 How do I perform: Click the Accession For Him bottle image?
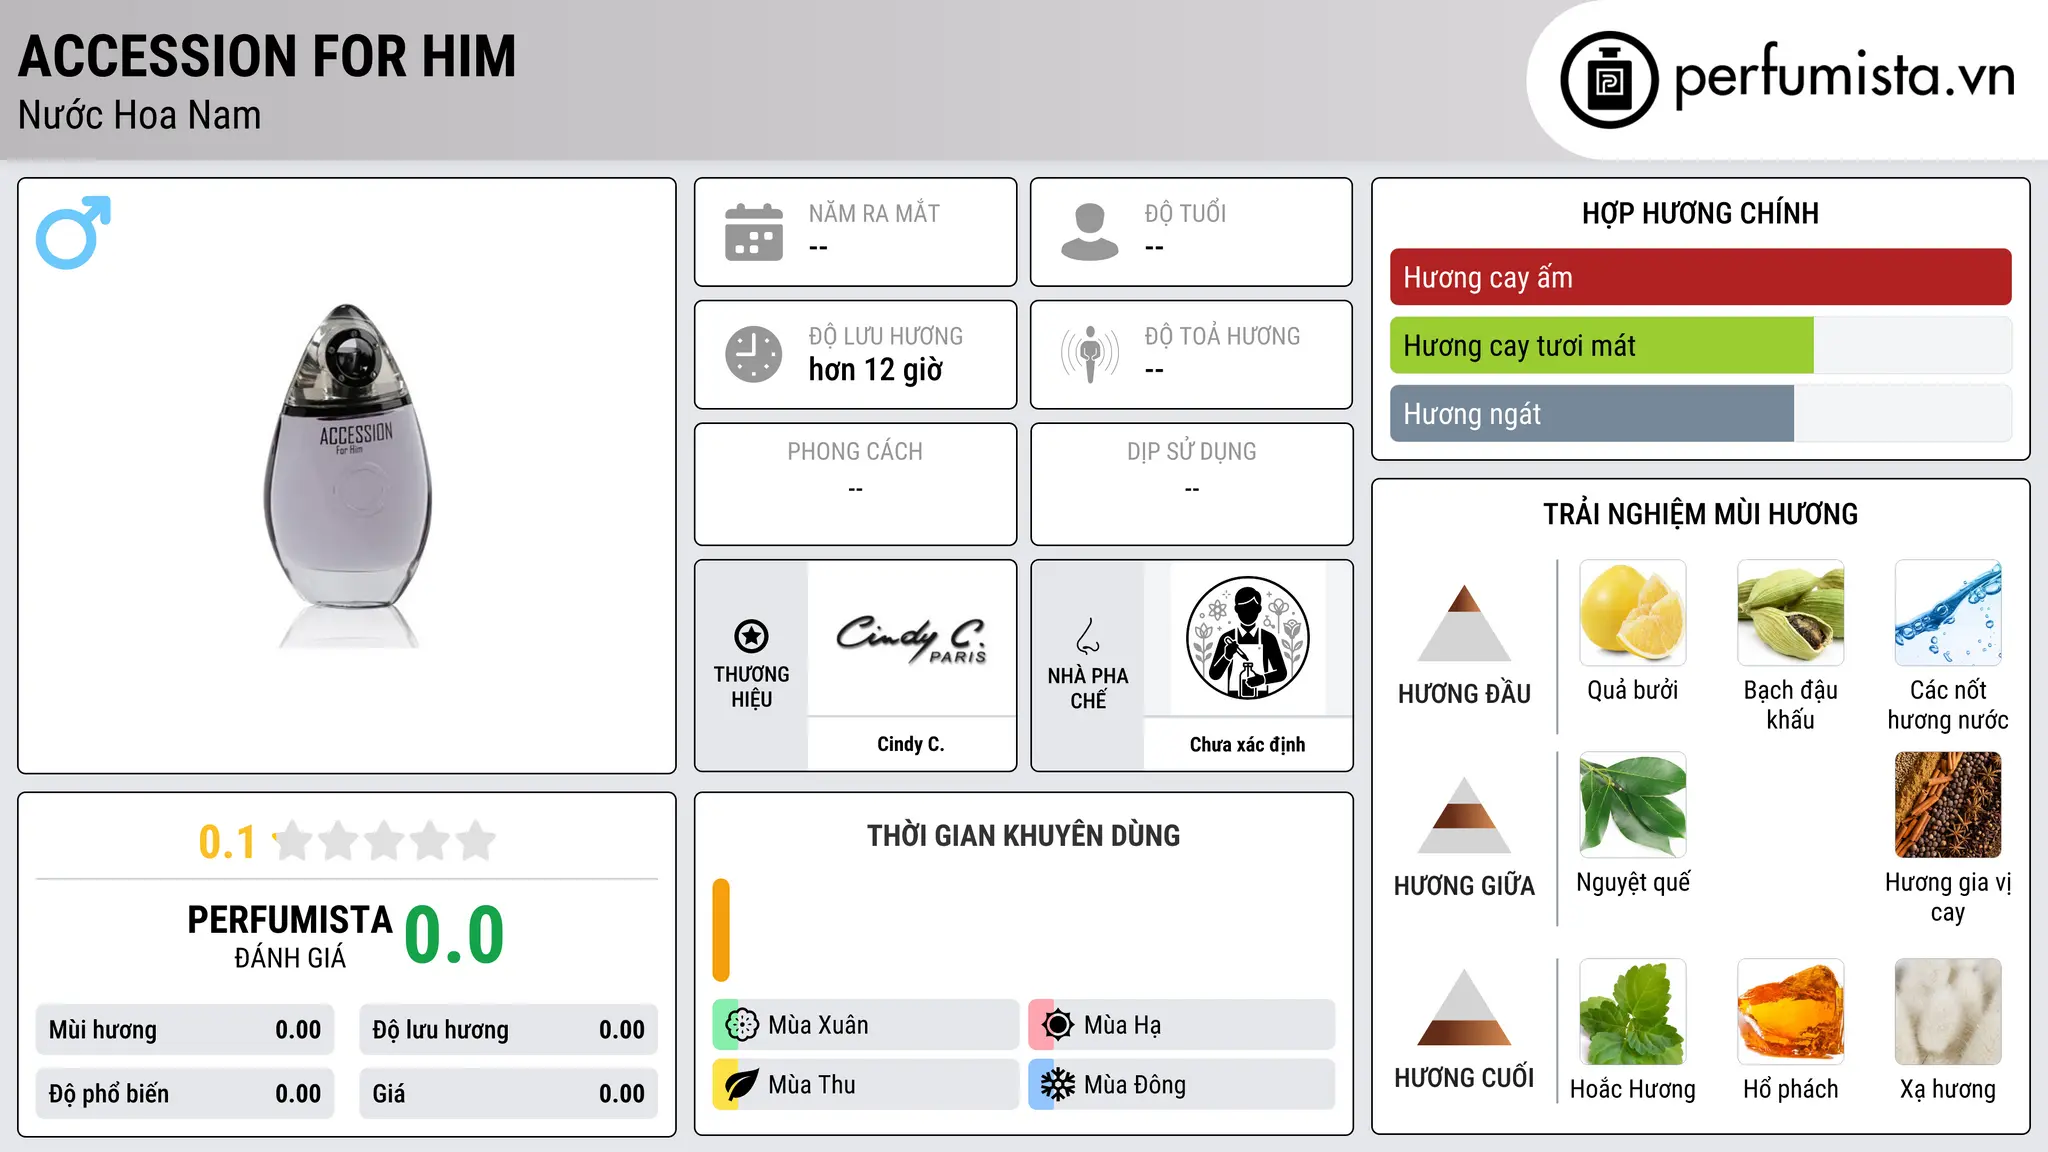(347, 475)
